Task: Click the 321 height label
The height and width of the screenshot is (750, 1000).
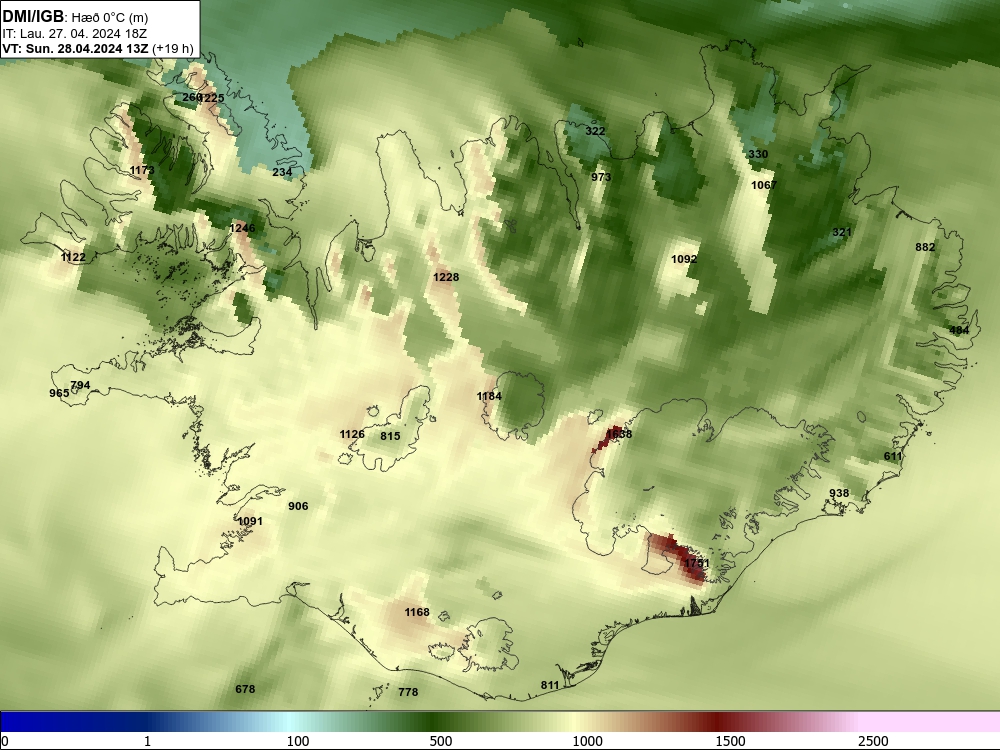Action: (842, 233)
